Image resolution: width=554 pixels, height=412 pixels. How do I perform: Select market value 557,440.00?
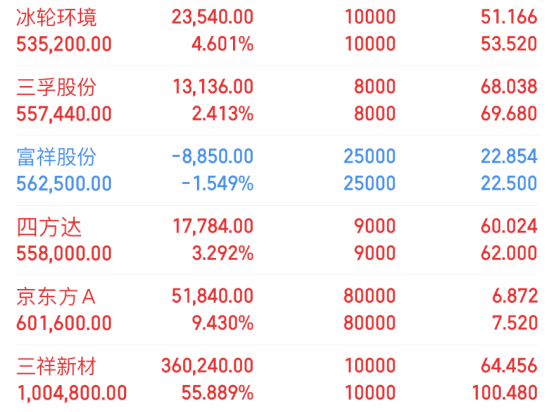coord(64,114)
